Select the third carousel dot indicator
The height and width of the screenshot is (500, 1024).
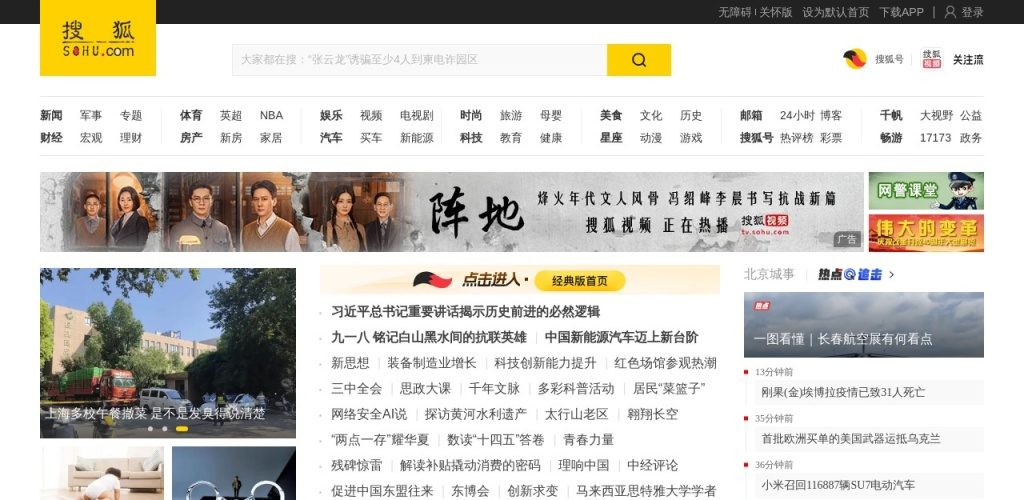pyautogui.click(x=182, y=429)
